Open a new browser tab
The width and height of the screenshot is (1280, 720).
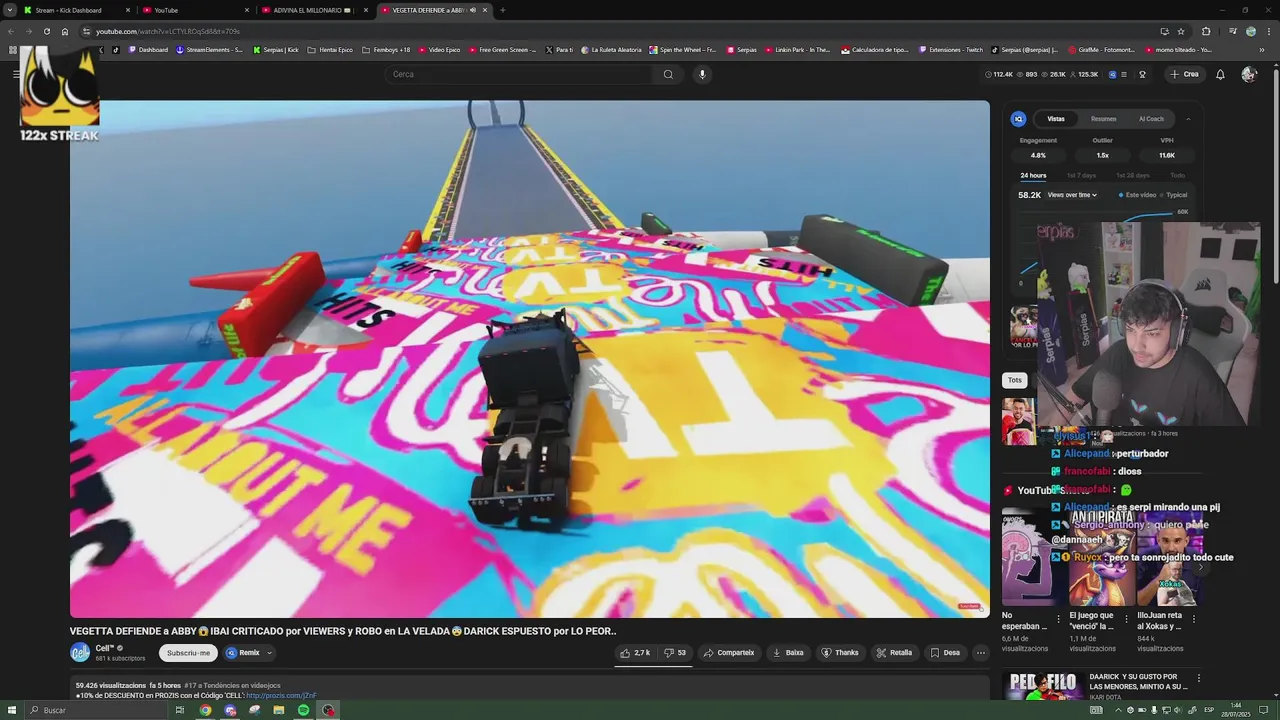click(x=502, y=10)
